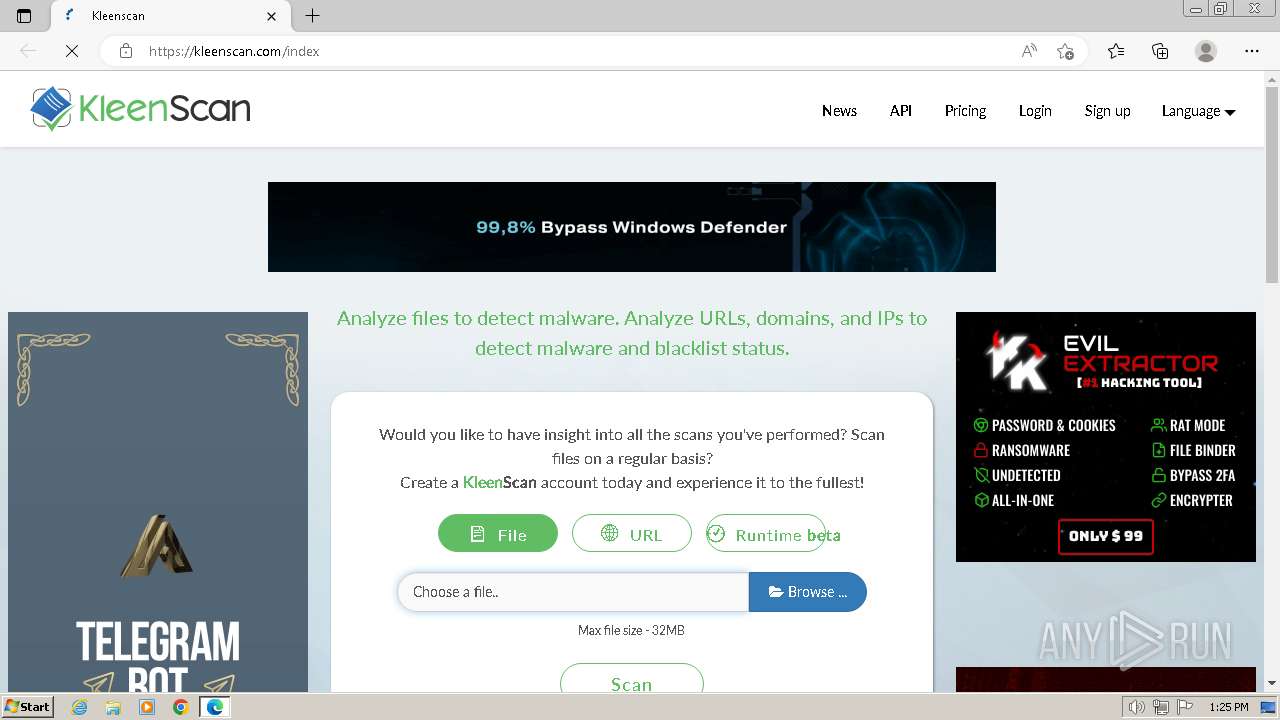The height and width of the screenshot is (720, 1280).
Task: Click the Scan button
Action: [632, 679]
